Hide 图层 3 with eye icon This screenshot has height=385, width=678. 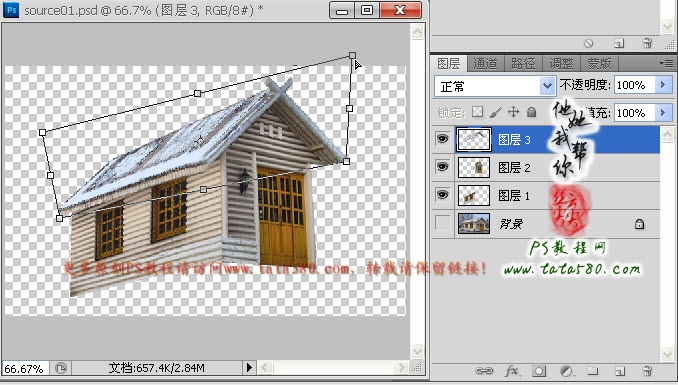[442, 139]
